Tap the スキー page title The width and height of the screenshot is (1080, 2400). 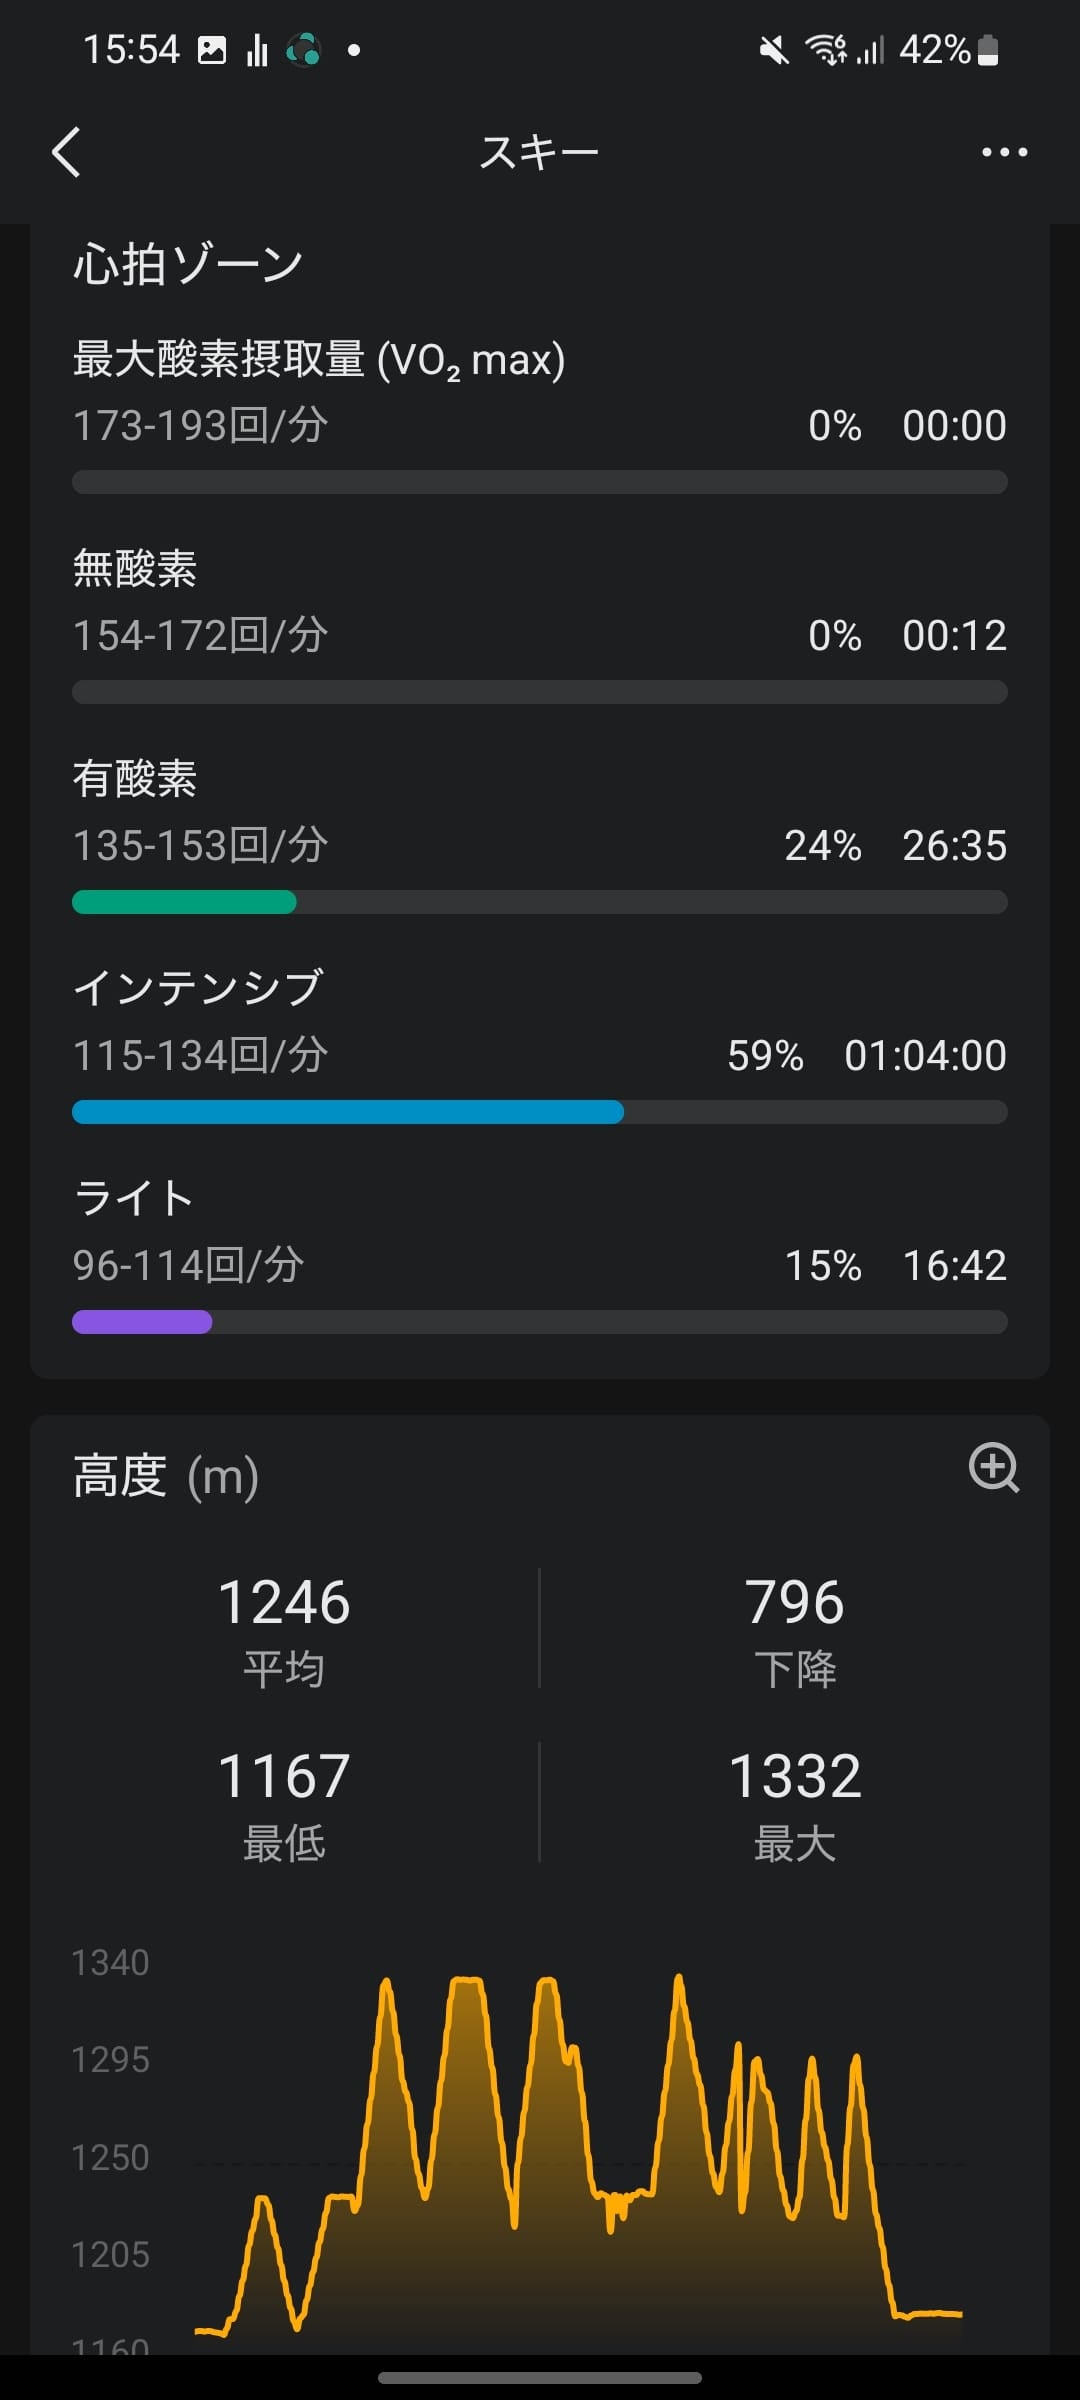click(x=539, y=153)
